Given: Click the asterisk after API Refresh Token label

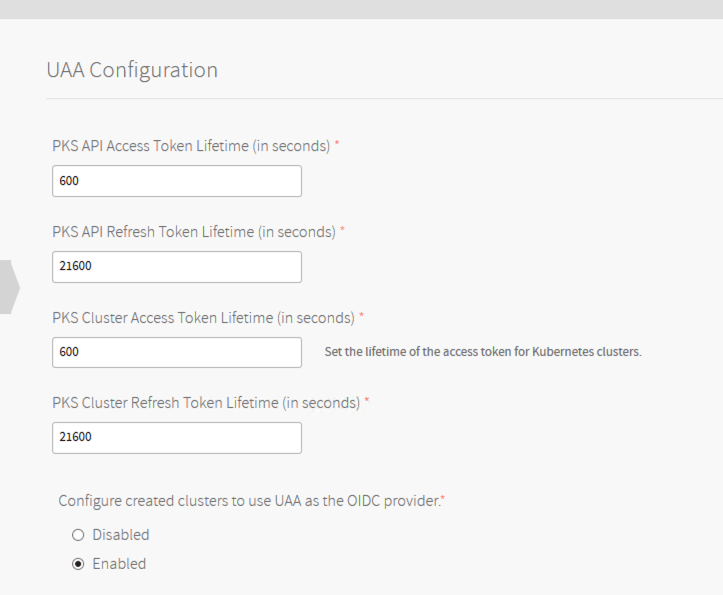Looking at the screenshot, I should (343, 231).
